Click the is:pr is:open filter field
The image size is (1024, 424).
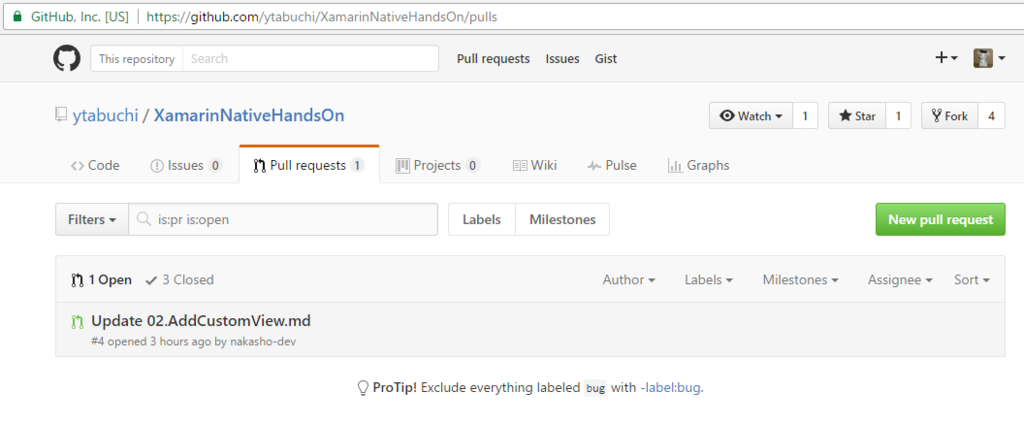[283, 220]
